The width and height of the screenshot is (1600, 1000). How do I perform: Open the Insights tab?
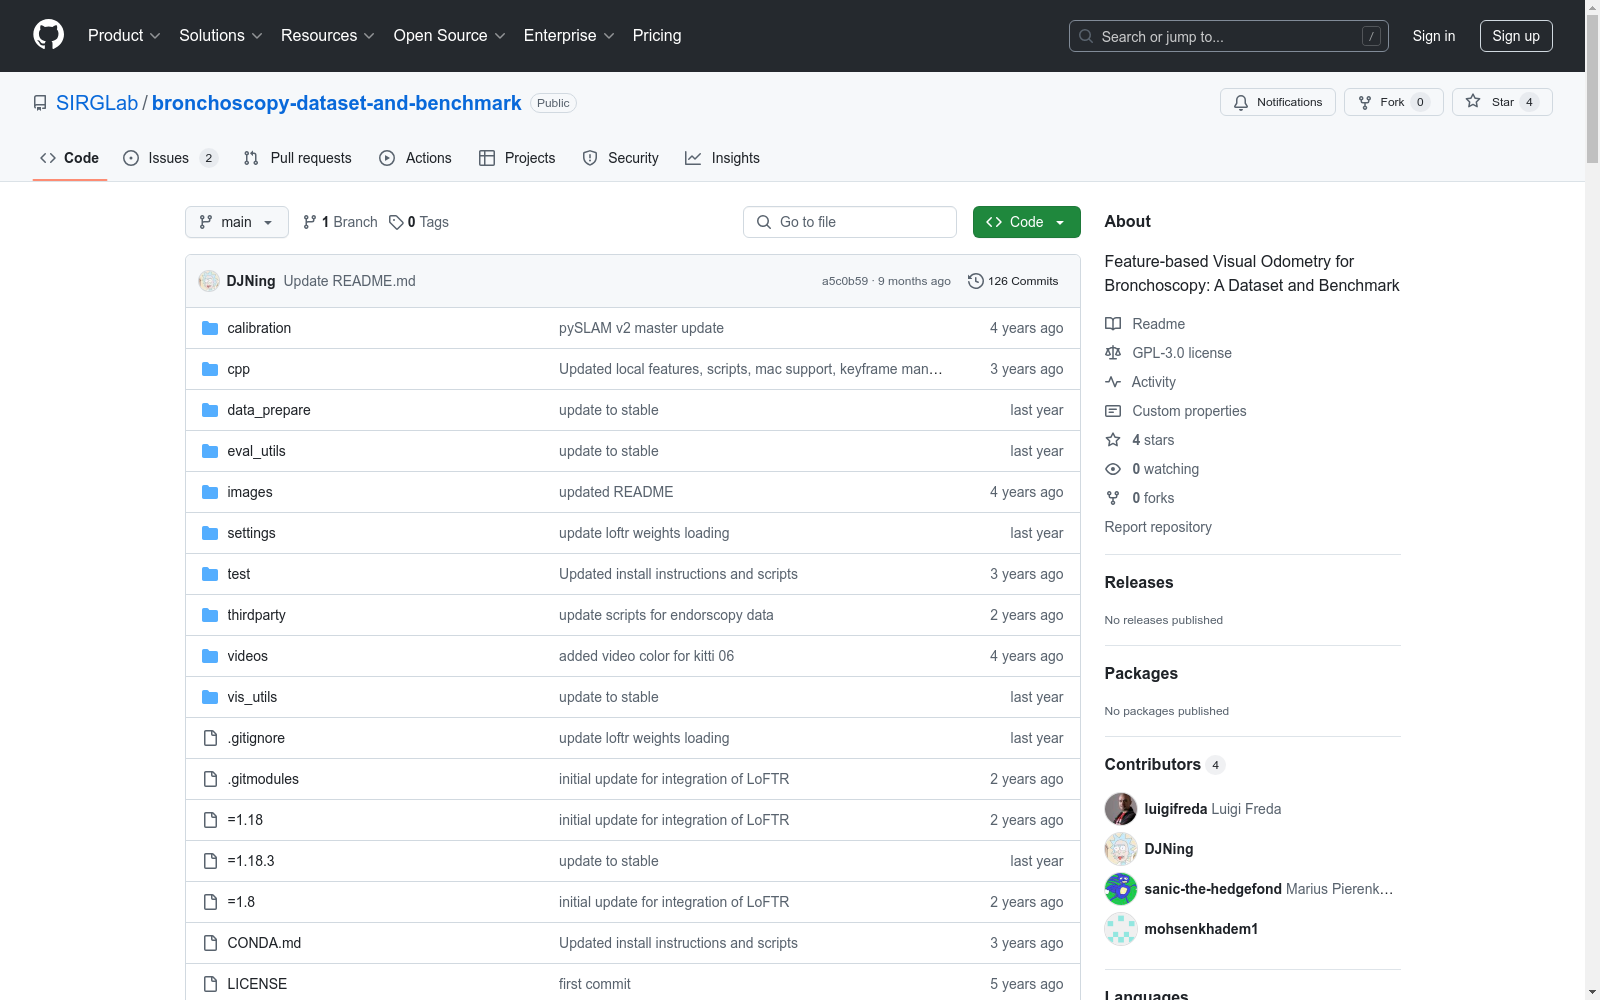pos(722,158)
